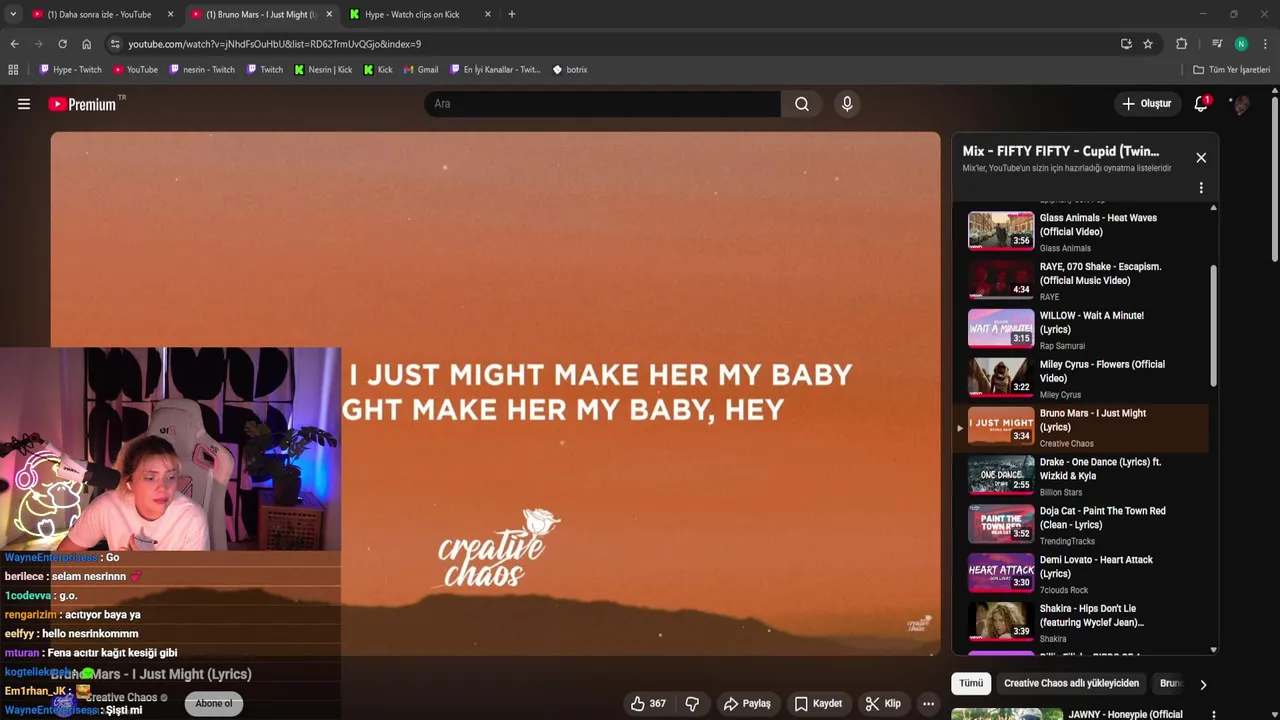The height and width of the screenshot is (720, 1280).
Task: Select Creative Chaos adlı yükleyiciden chip
Action: (x=1071, y=684)
